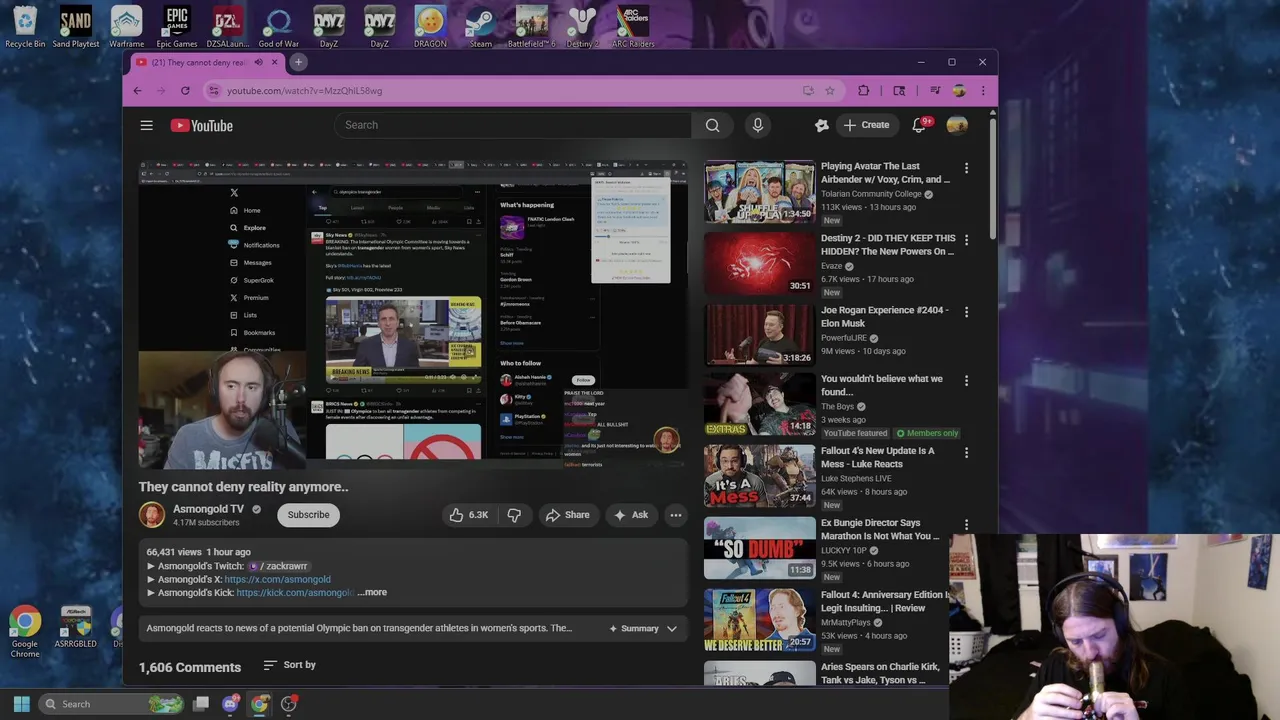This screenshot has height=720, width=1280.
Task: Open Chrome profile avatar in toolbar
Action: click(x=959, y=90)
